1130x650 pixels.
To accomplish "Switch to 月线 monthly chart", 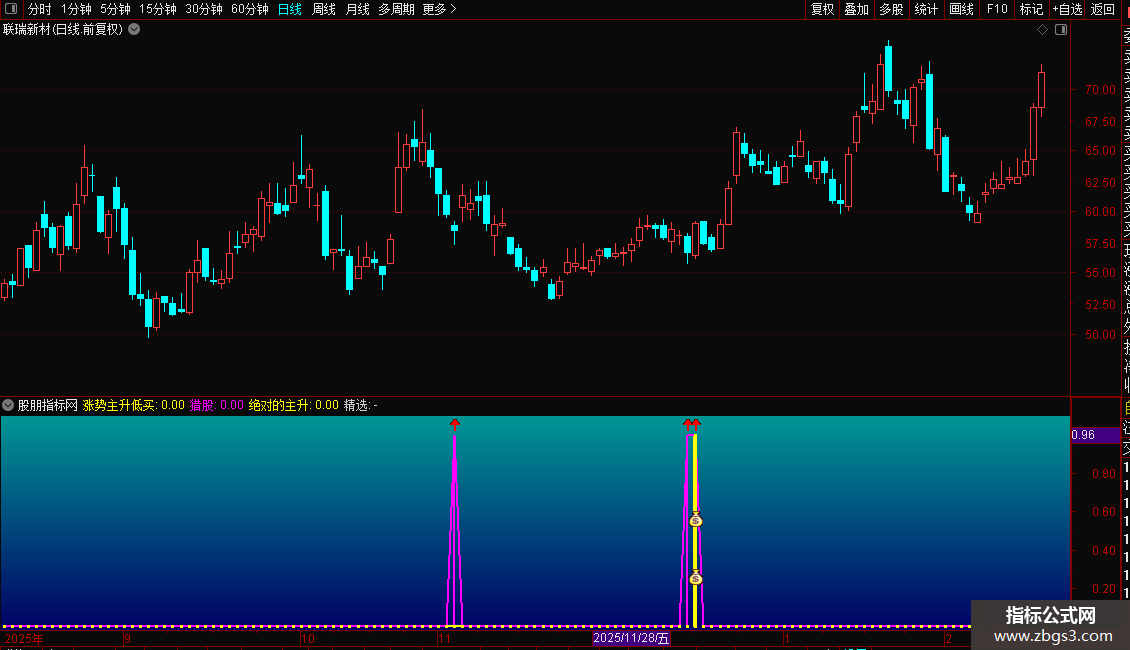I will click(x=357, y=9).
